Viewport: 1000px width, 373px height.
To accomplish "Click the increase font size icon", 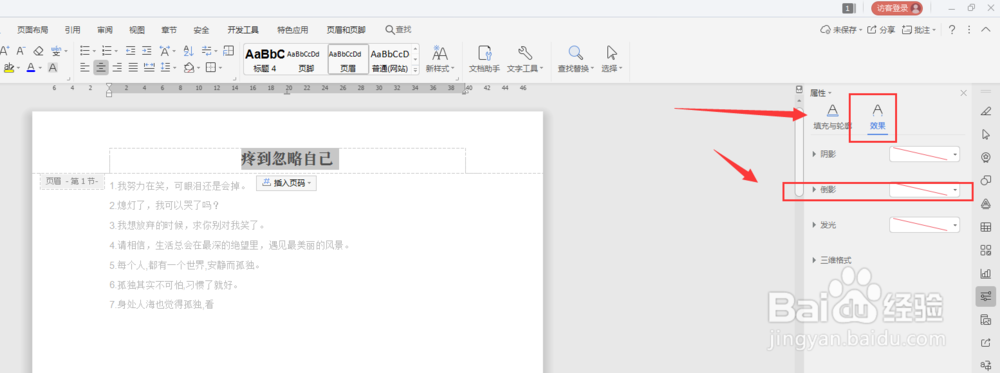I will 4,50.
